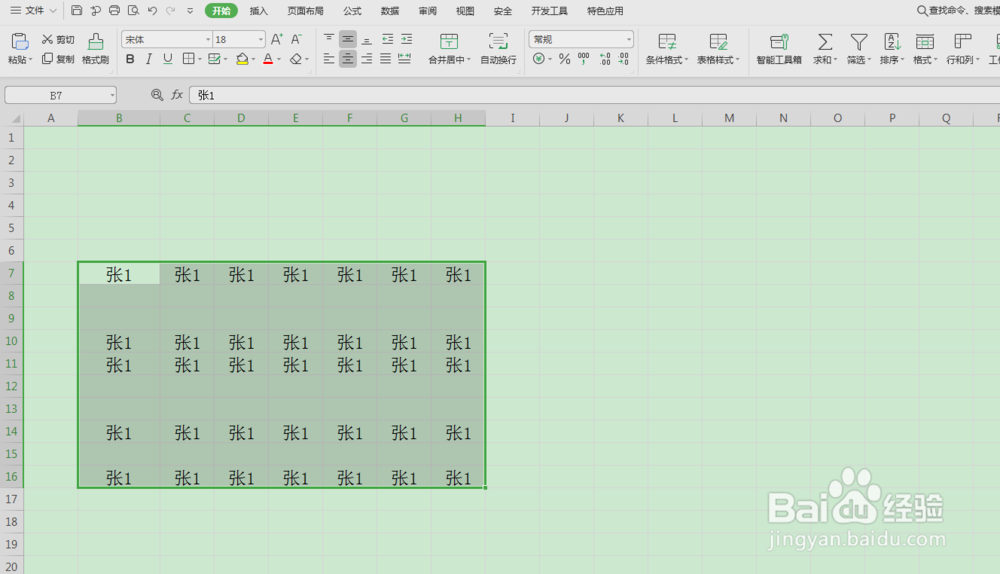
Task: Click the justify alignment icon
Action: (386, 59)
